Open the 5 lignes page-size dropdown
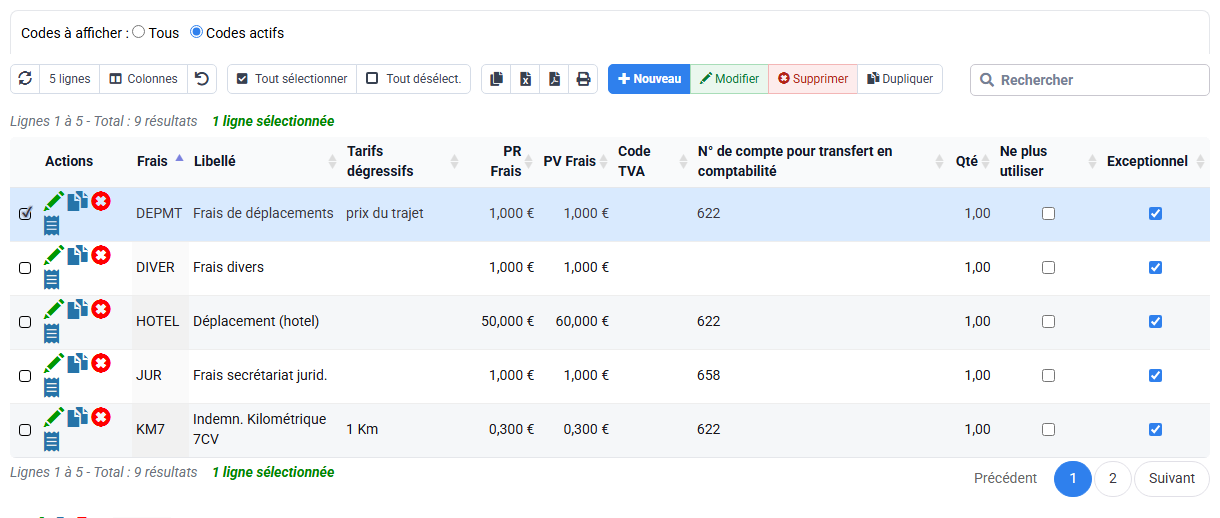Viewport: 1220px width, 518px height. (x=69, y=79)
